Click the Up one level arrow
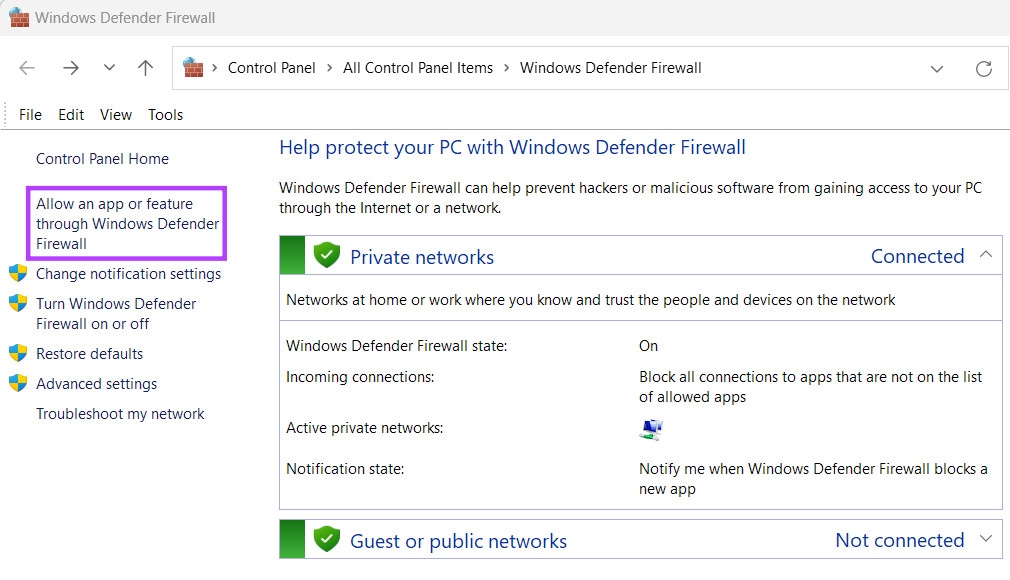 tap(146, 68)
